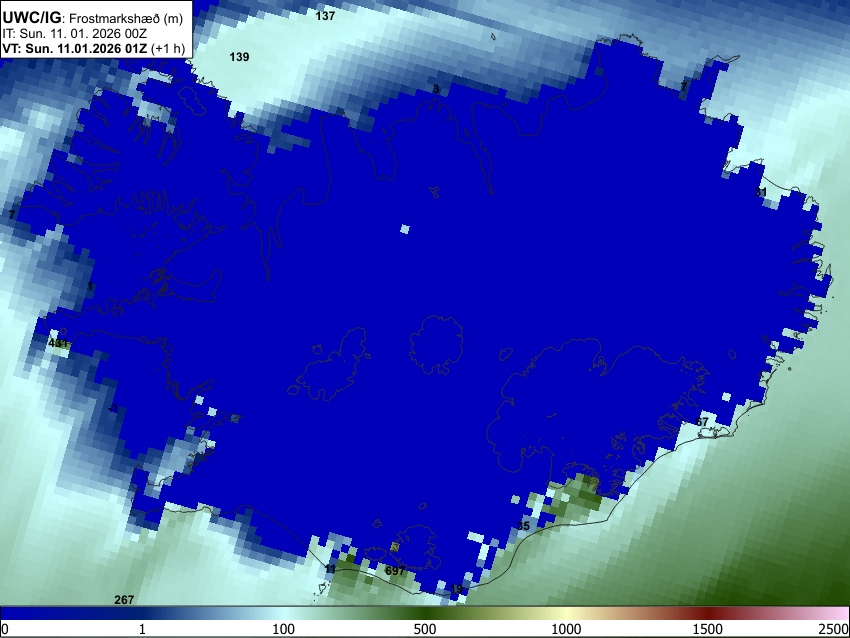The height and width of the screenshot is (638, 850).
Task: Click the VT: Sun. 11.01.2026 01Z line
Action: 74,48
